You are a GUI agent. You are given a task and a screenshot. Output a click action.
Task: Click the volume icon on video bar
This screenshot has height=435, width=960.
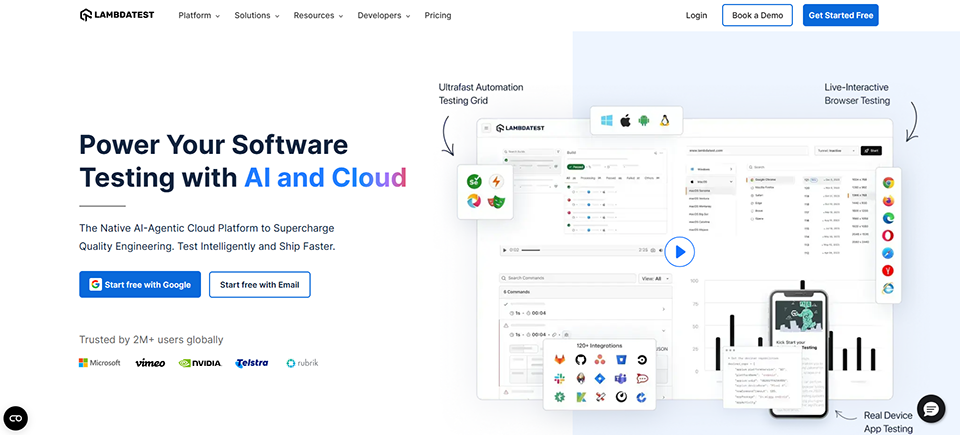click(x=661, y=250)
